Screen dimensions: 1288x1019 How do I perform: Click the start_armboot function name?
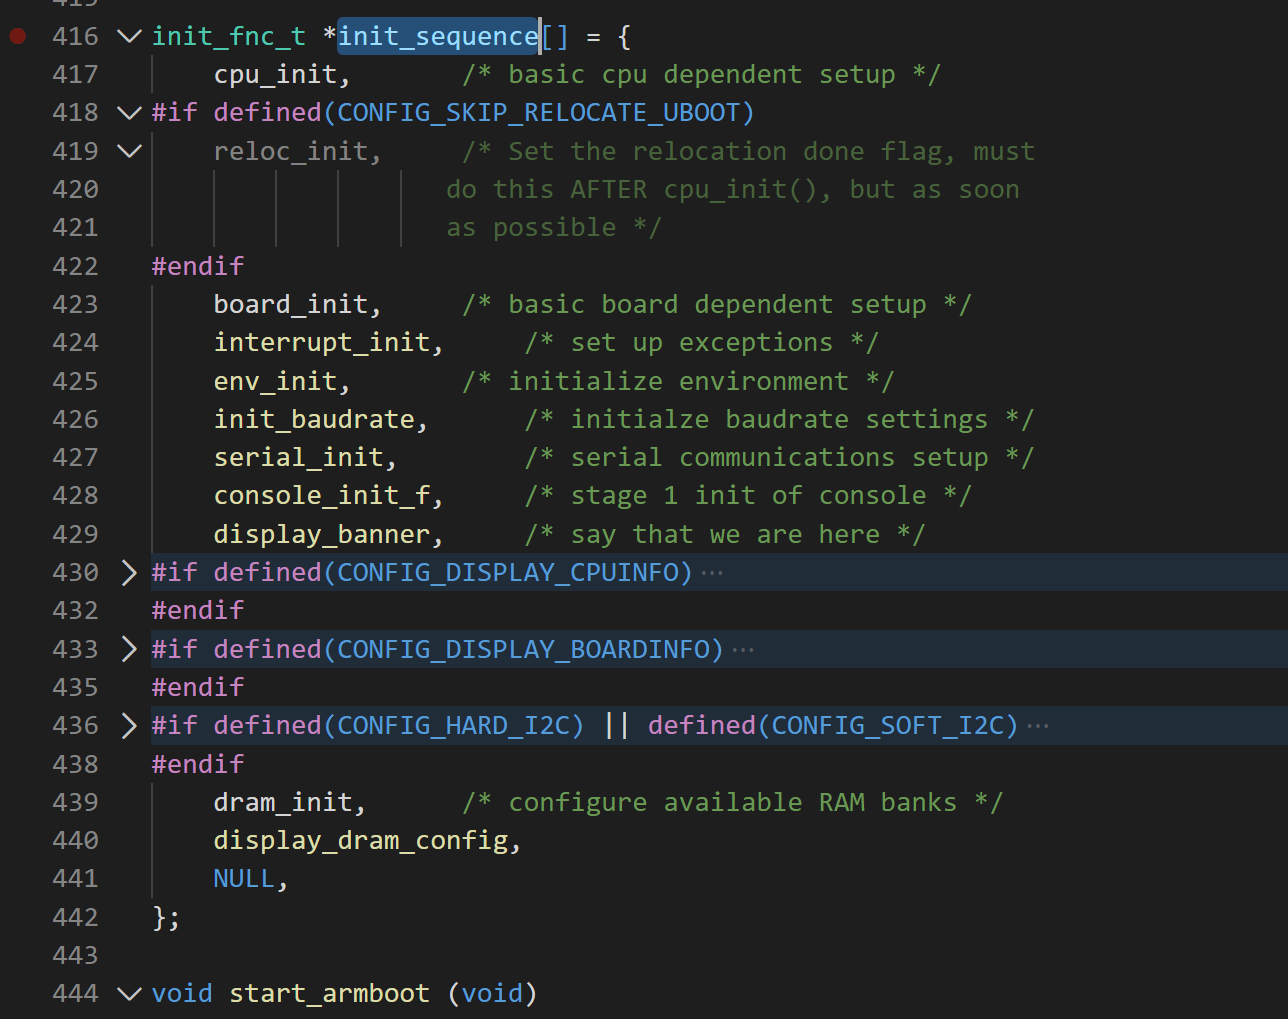tap(330, 993)
